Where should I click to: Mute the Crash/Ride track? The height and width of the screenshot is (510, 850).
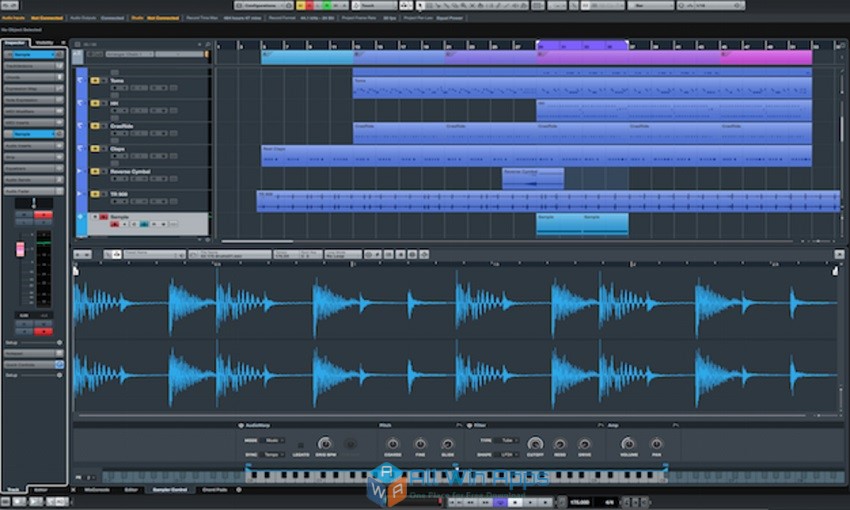click(x=95, y=126)
